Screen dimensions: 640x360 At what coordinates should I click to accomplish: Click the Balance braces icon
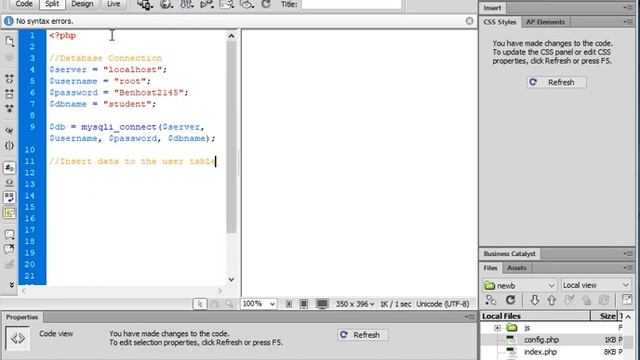click(9, 146)
